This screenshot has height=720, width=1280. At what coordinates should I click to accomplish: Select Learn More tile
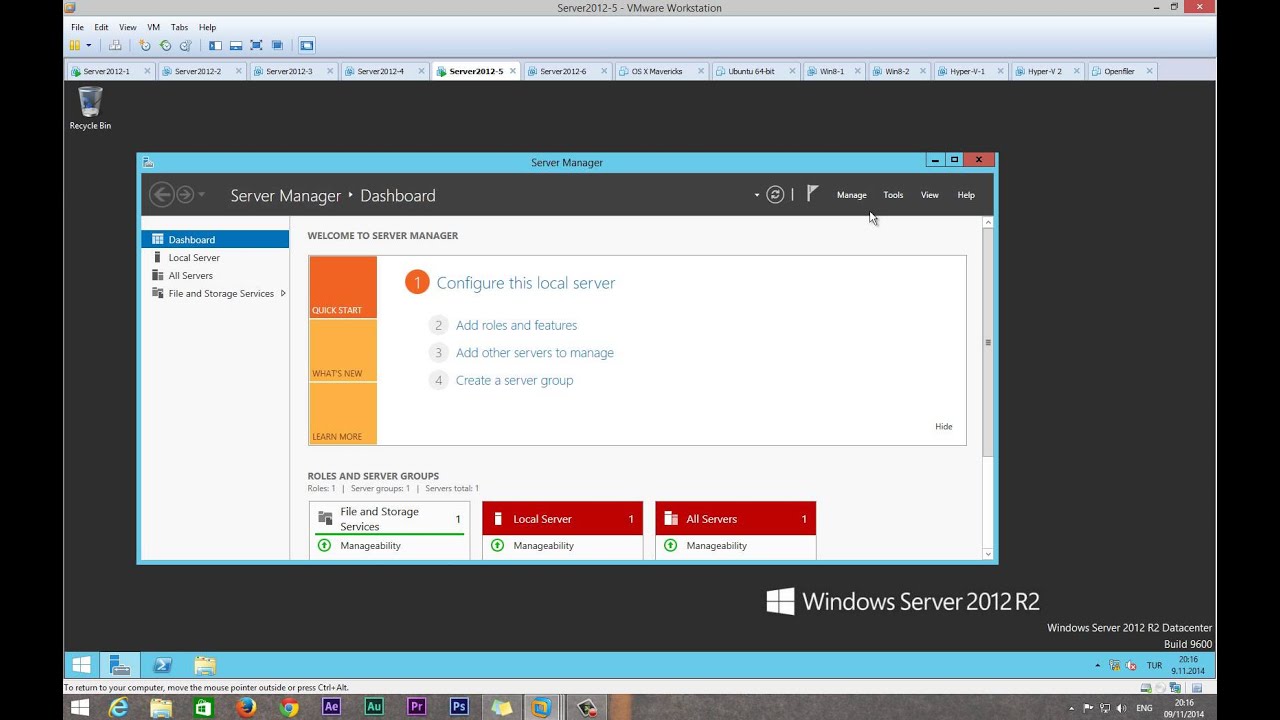[x=343, y=414]
